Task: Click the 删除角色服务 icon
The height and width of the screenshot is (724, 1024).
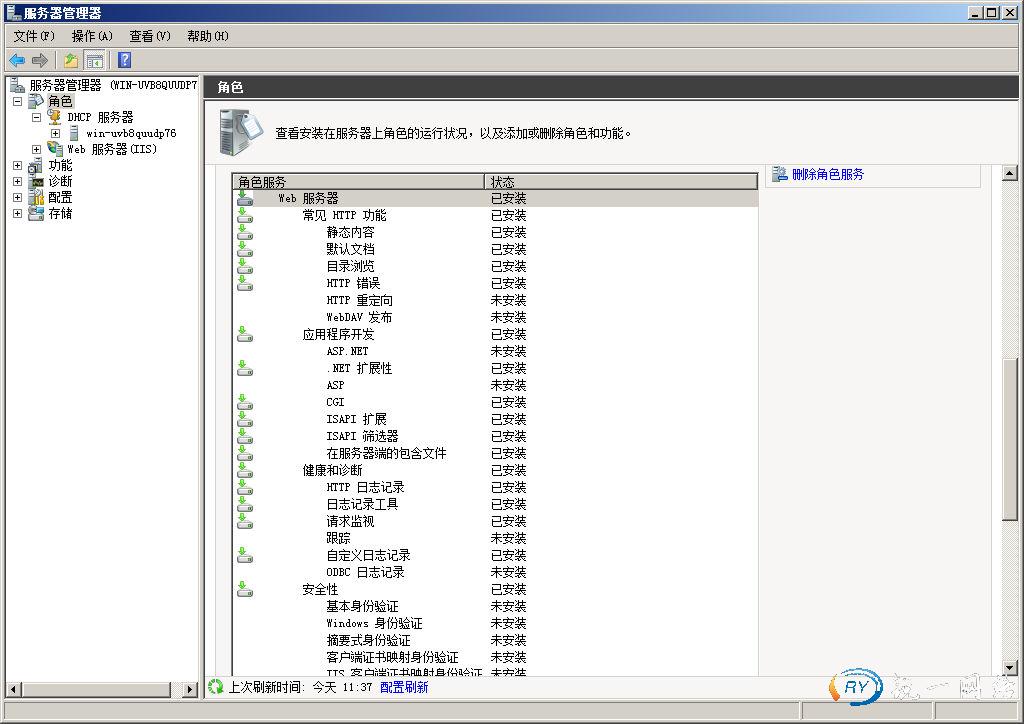Action: 779,174
